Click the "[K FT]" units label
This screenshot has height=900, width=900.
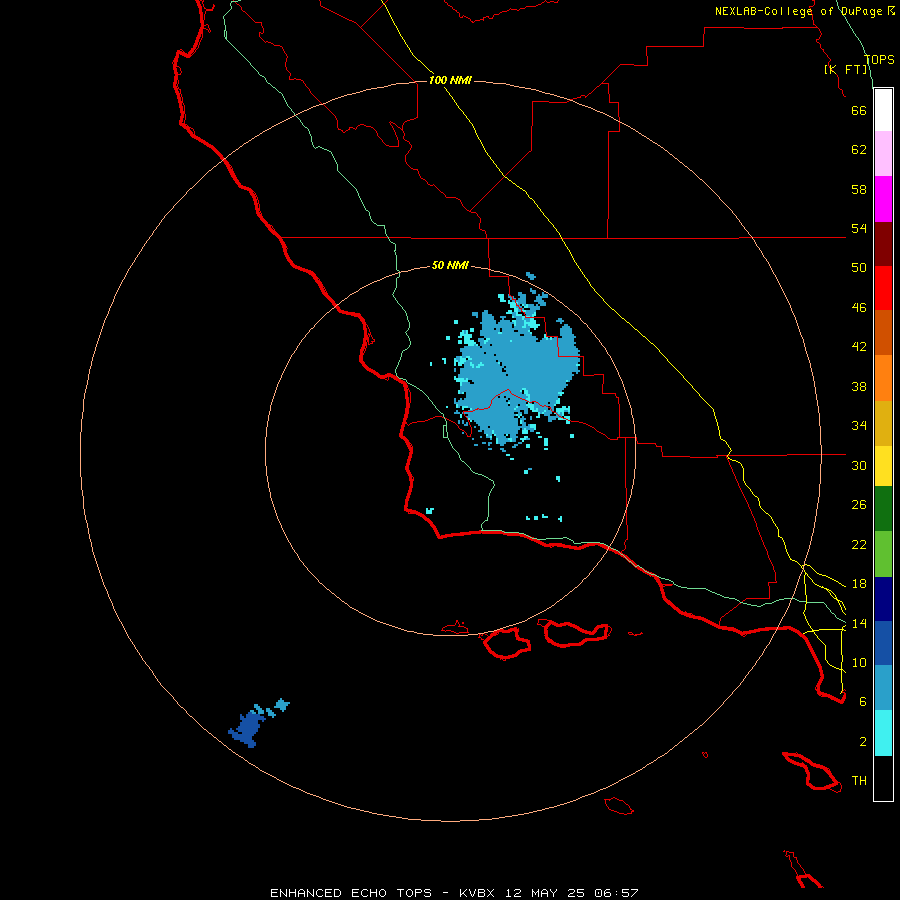tap(845, 69)
